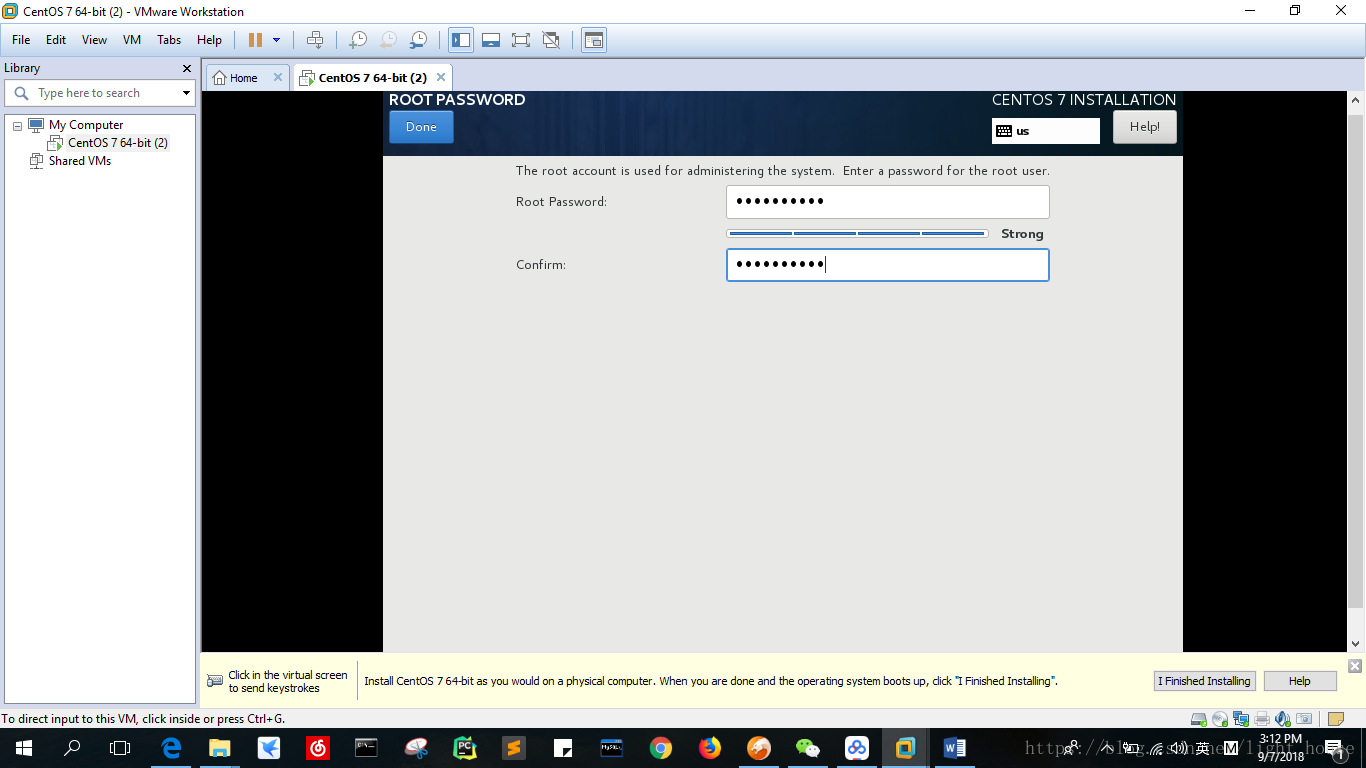Select CentOS 7 64-bit (2) in library tree
1366x768 pixels.
(x=117, y=143)
